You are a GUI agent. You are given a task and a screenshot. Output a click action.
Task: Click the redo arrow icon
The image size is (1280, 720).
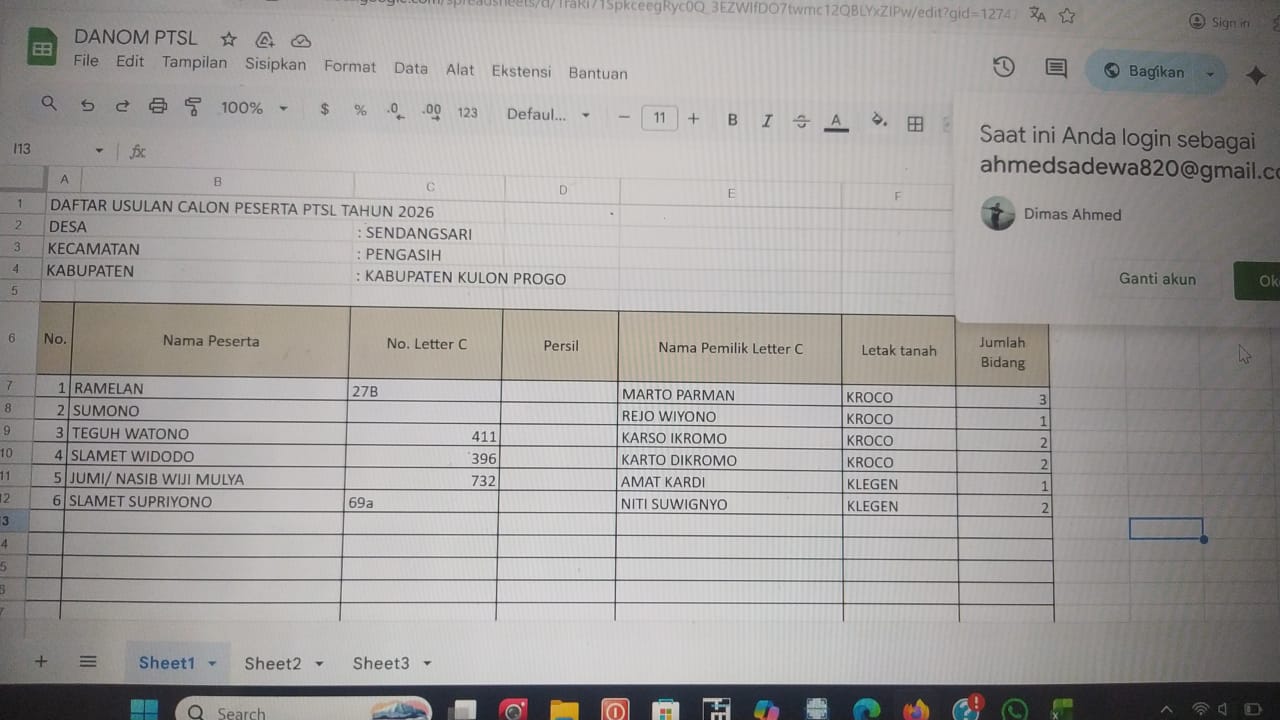122,106
